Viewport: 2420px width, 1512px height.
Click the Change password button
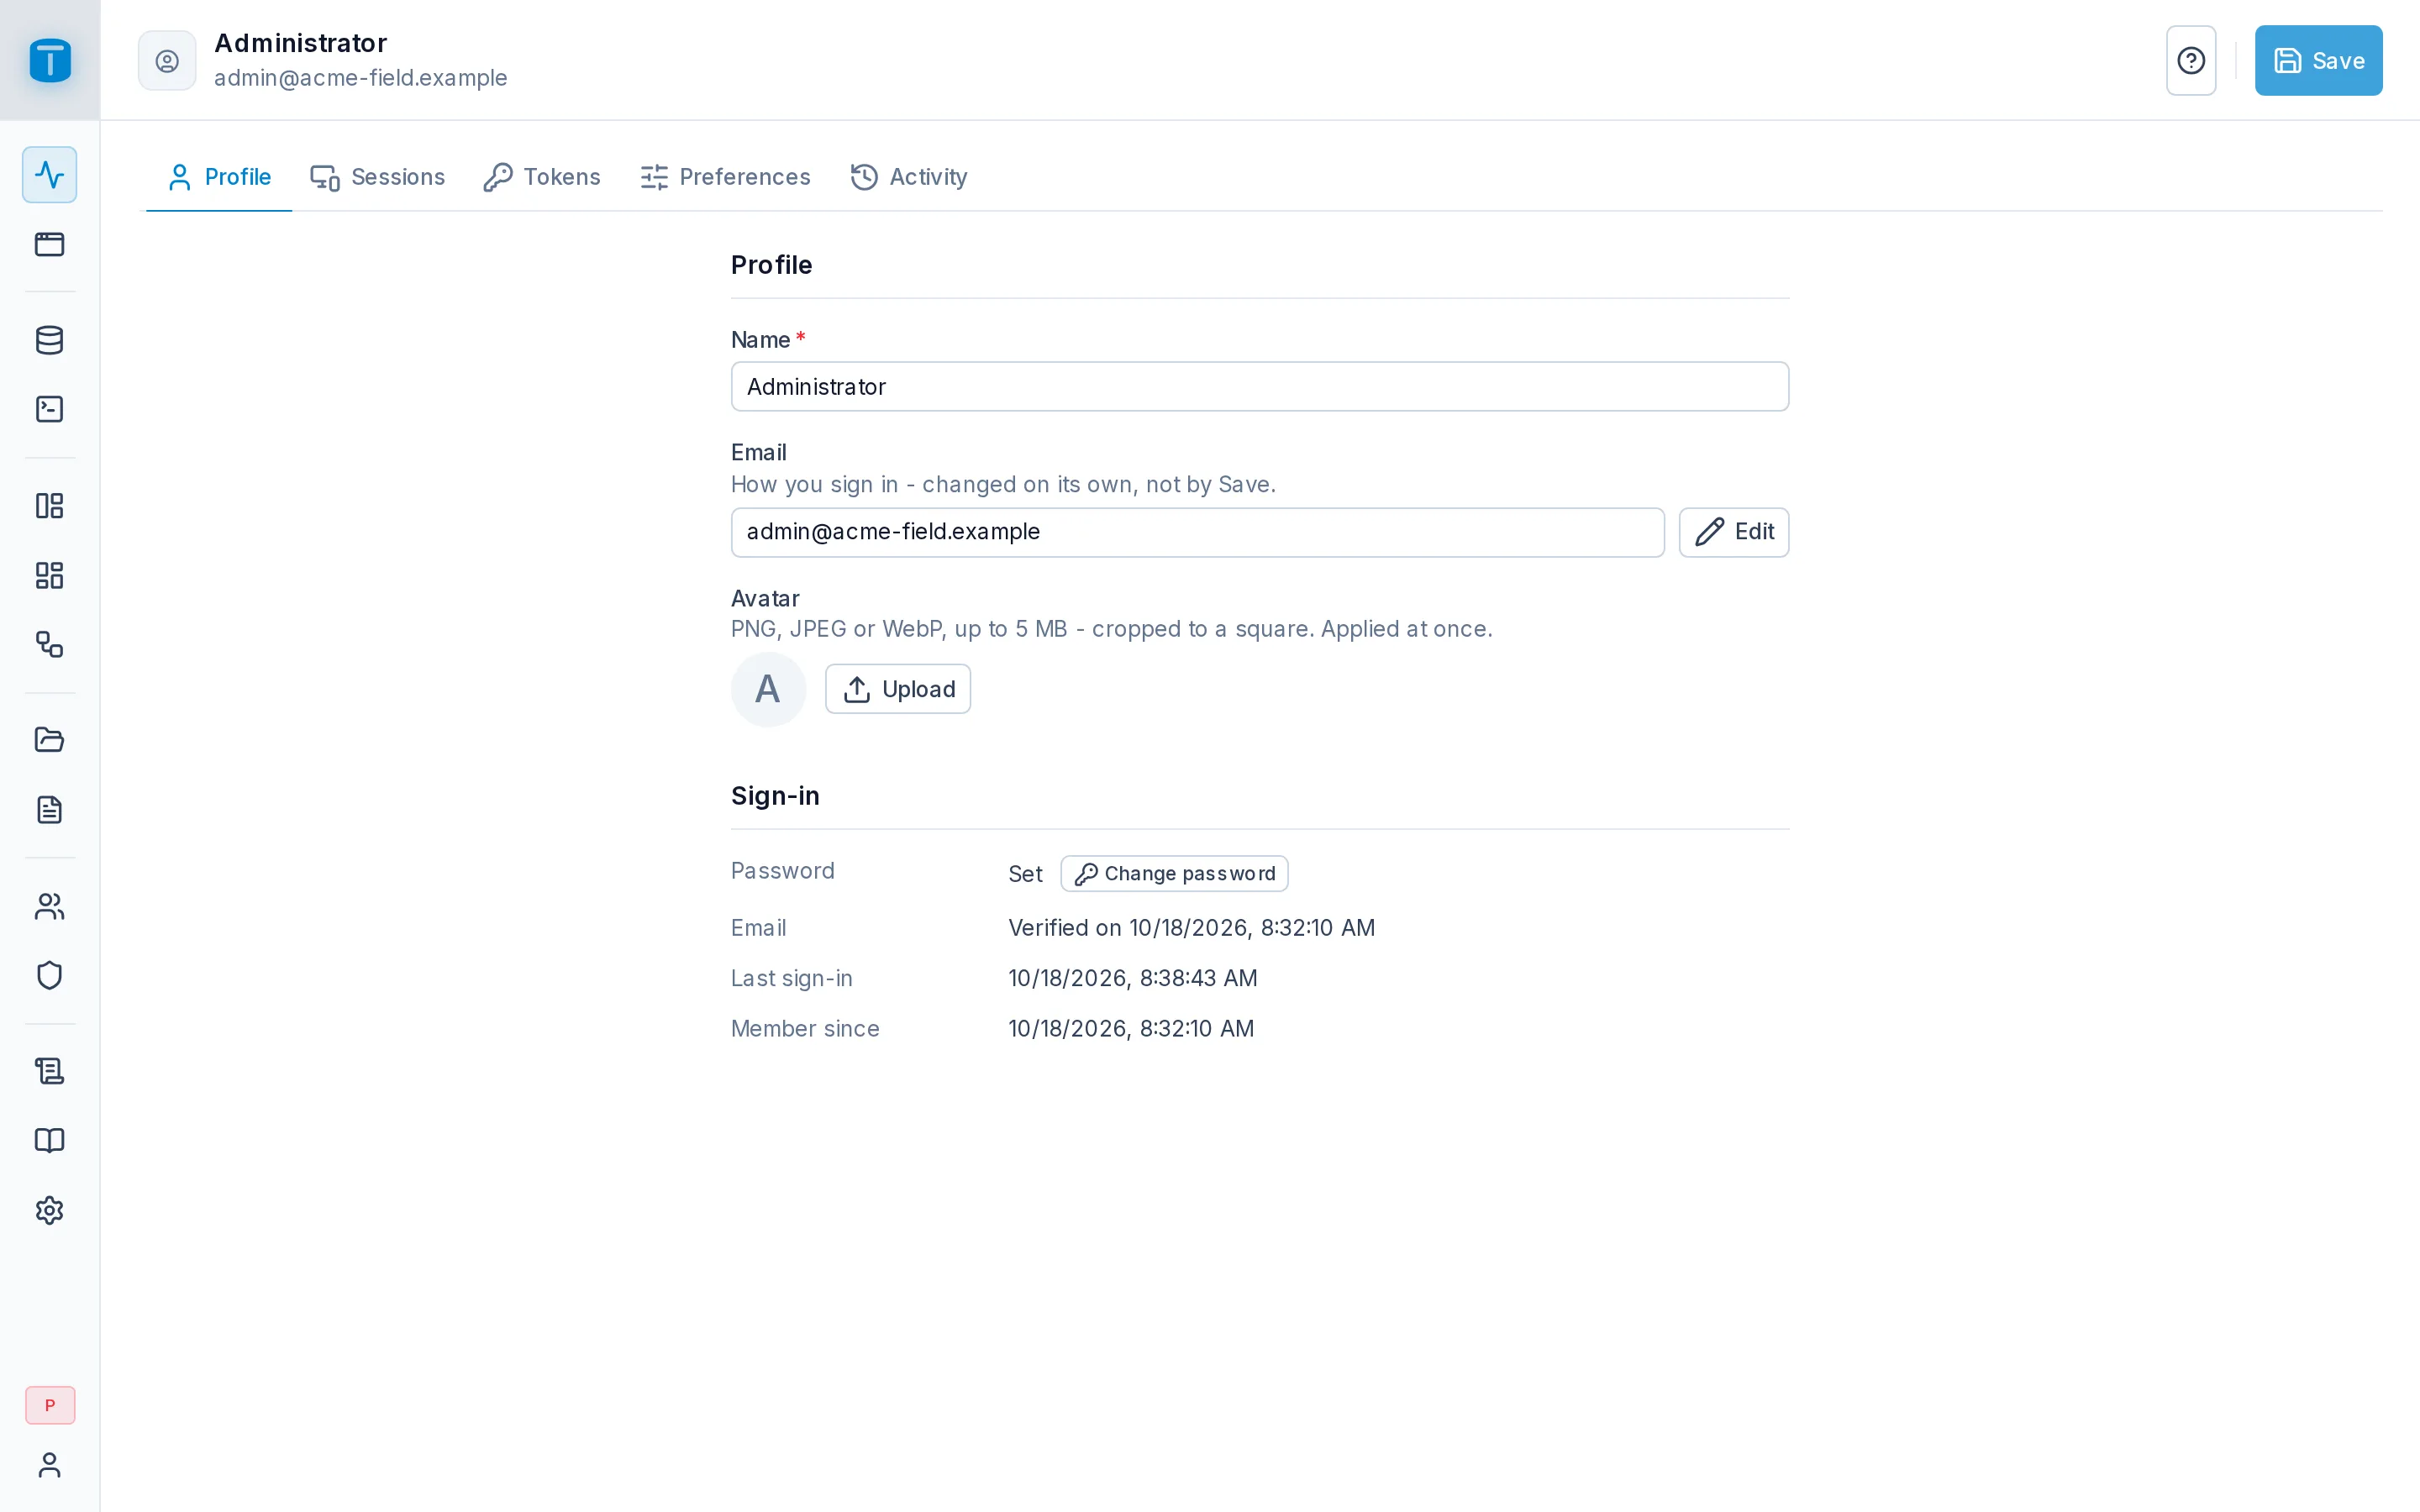click(1174, 874)
